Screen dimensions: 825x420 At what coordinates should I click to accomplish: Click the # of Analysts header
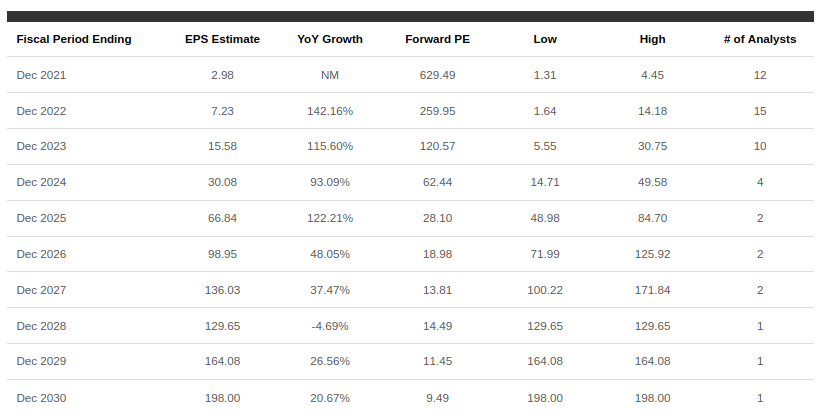point(760,39)
